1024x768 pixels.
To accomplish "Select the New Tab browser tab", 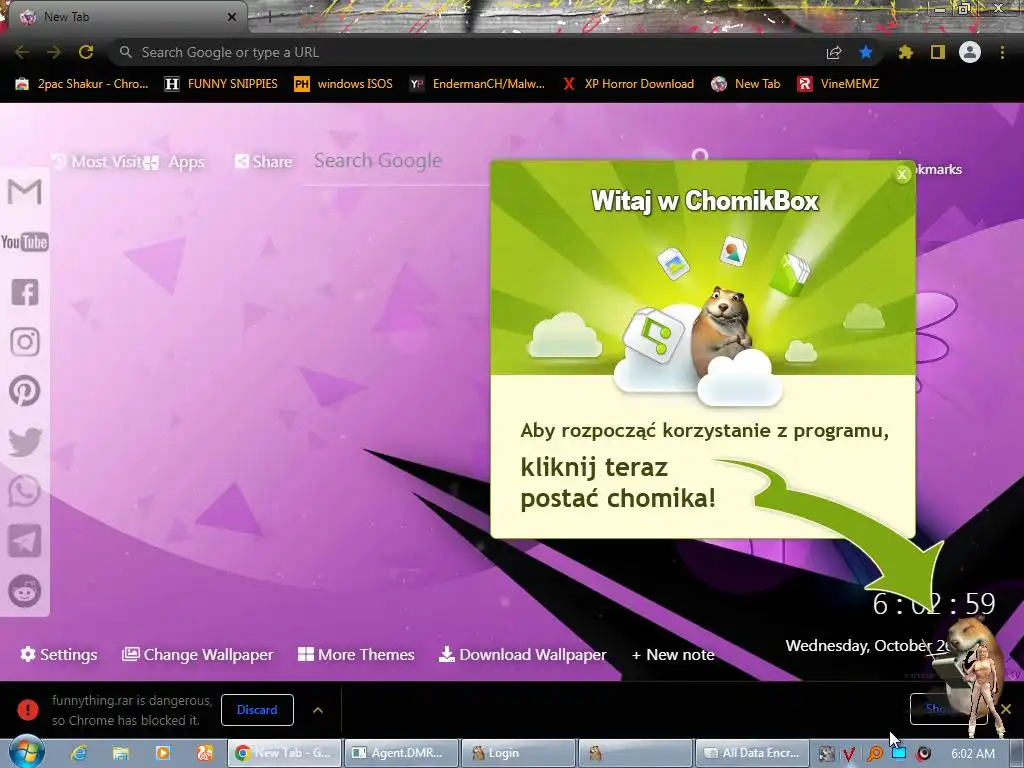I will point(127,17).
